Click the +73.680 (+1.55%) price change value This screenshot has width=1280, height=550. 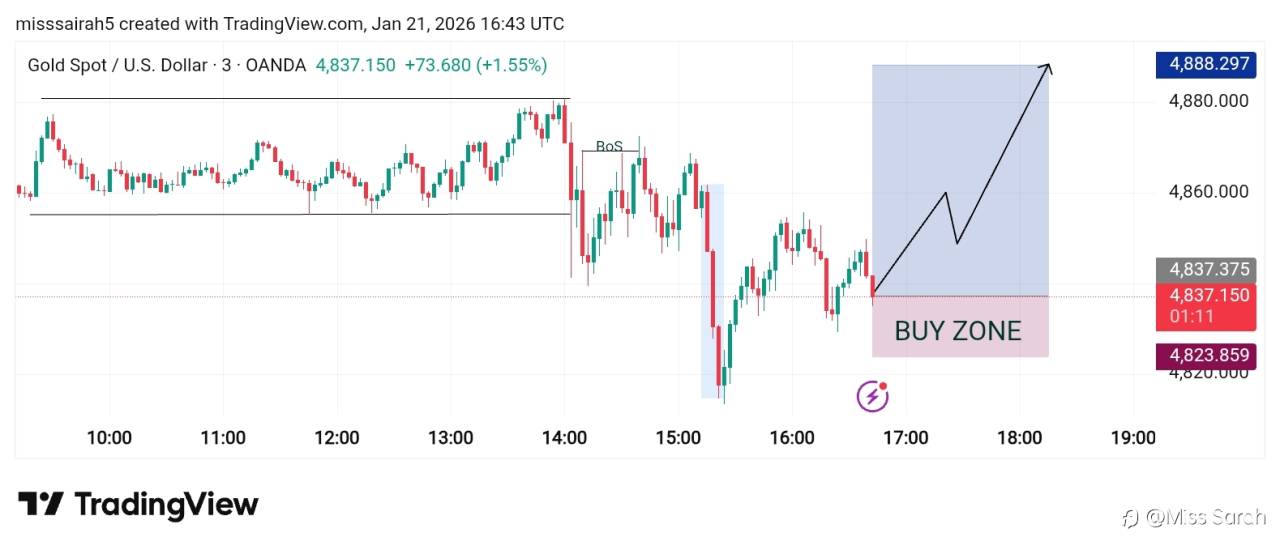pyautogui.click(x=475, y=65)
